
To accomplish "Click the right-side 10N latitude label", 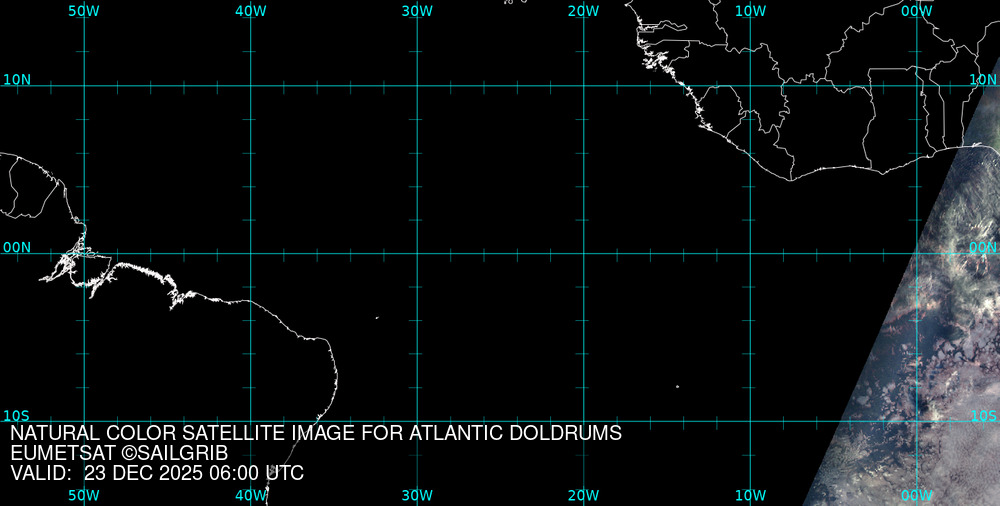I will coord(983,79).
